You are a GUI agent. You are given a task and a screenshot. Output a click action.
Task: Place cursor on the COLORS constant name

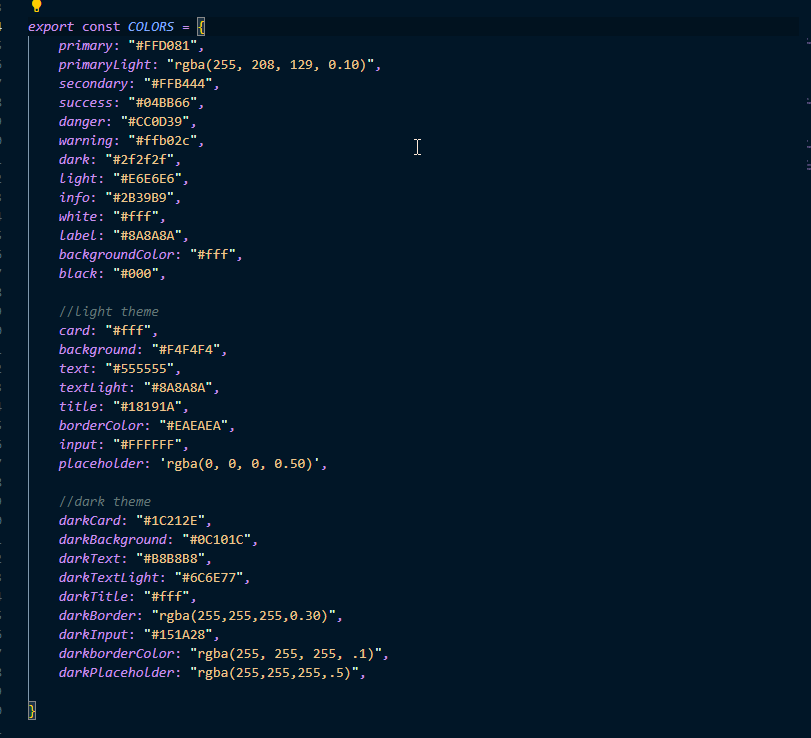point(151,27)
